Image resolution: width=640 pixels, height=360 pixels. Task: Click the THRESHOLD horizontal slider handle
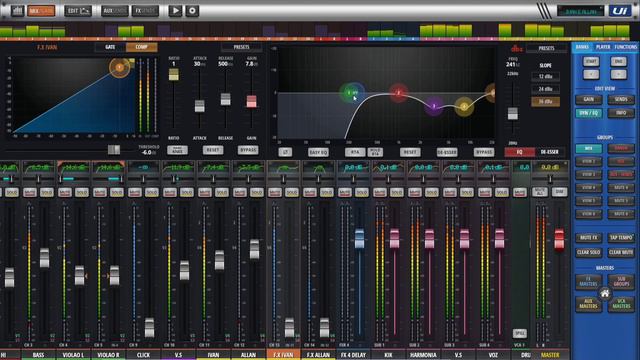(x=114, y=150)
